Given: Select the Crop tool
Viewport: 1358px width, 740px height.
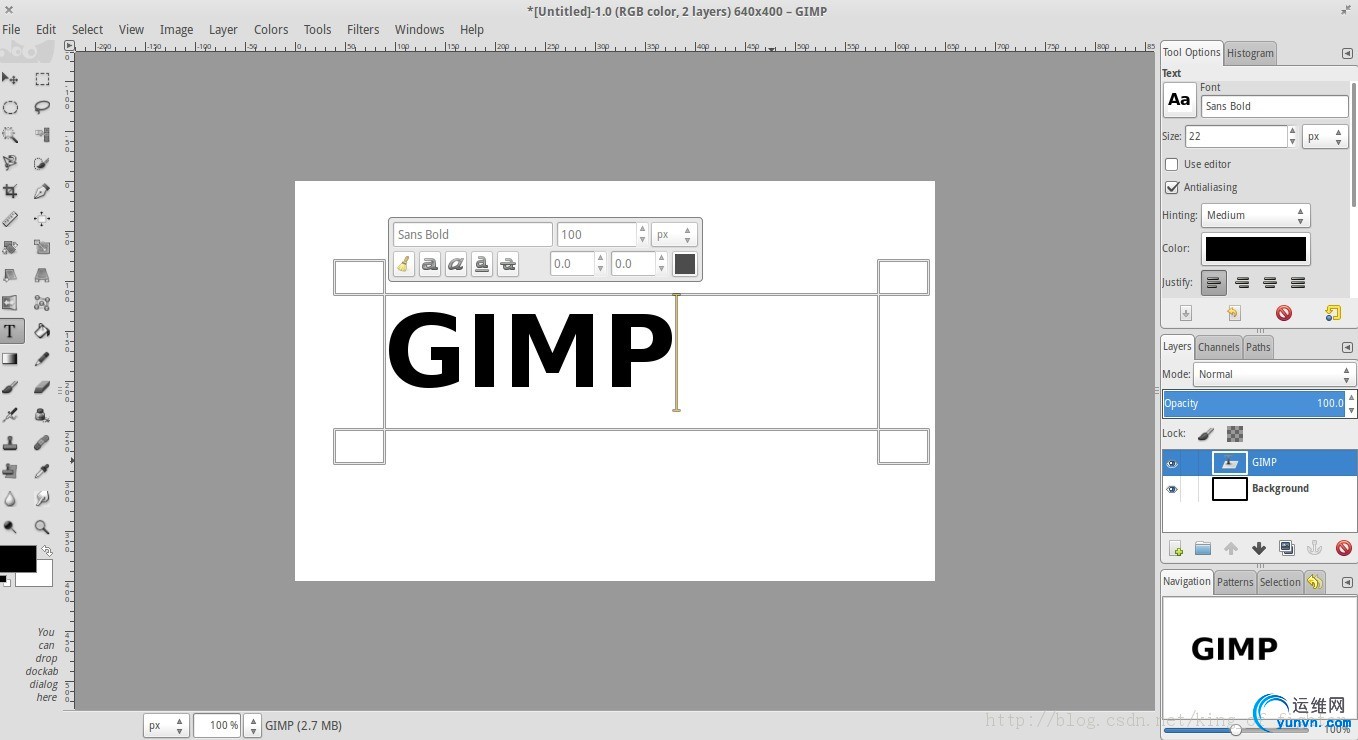Looking at the screenshot, I should tap(10, 191).
